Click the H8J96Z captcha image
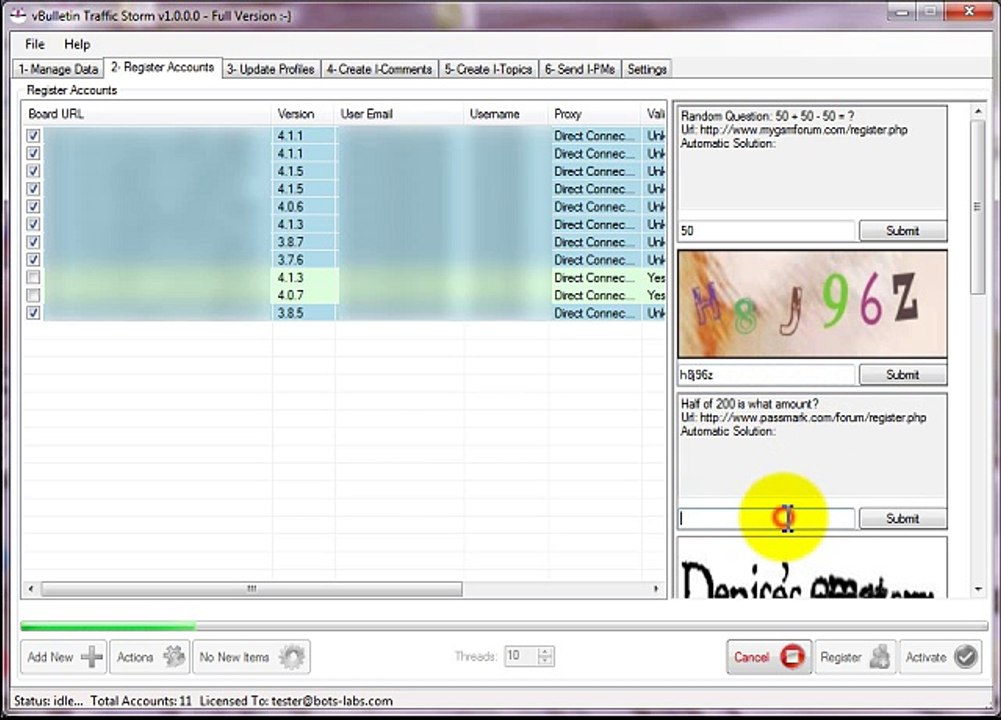Image resolution: width=1001 pixels, height=720 pixels. [x=812, y=304]
